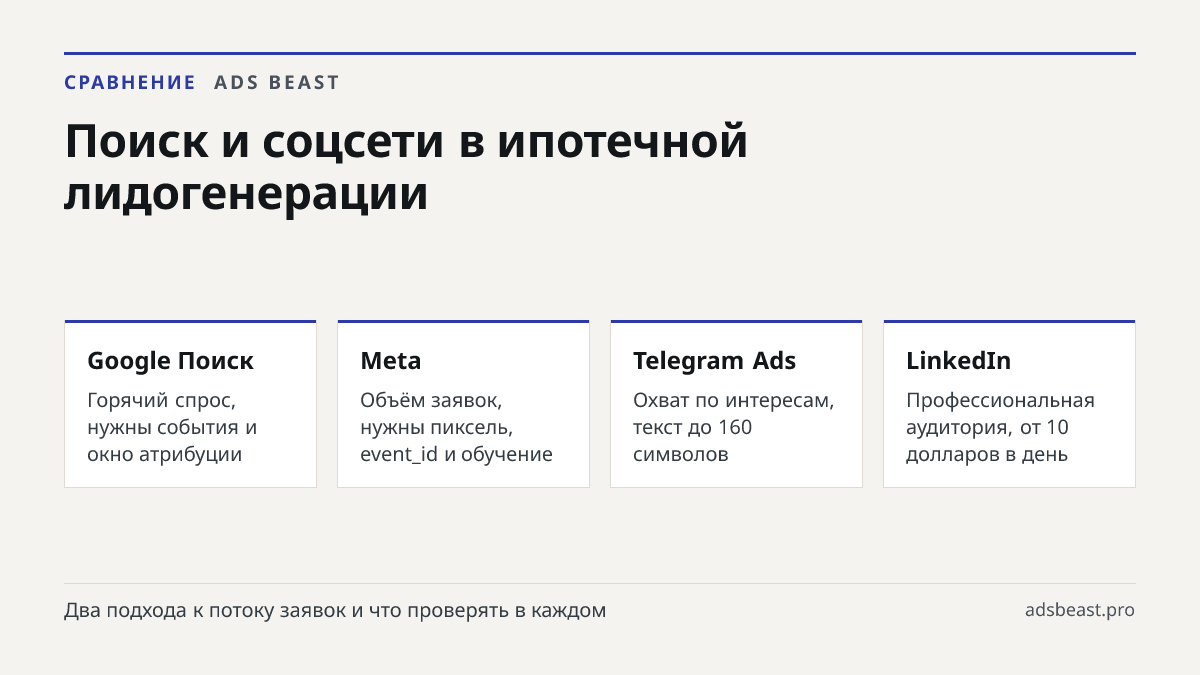The width and height of the screenshot is (1200, 675).
Task: Click the "Telegram Ads" card title
Action: [714, 361]
